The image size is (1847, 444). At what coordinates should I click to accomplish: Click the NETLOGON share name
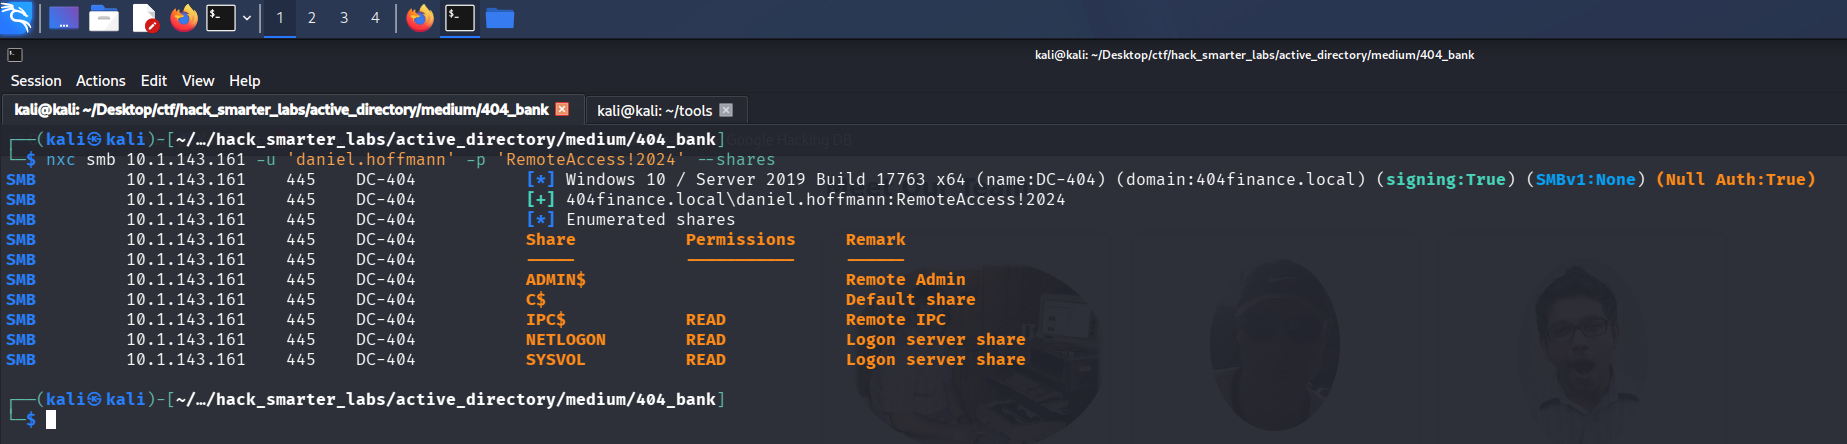pos(566,340)
